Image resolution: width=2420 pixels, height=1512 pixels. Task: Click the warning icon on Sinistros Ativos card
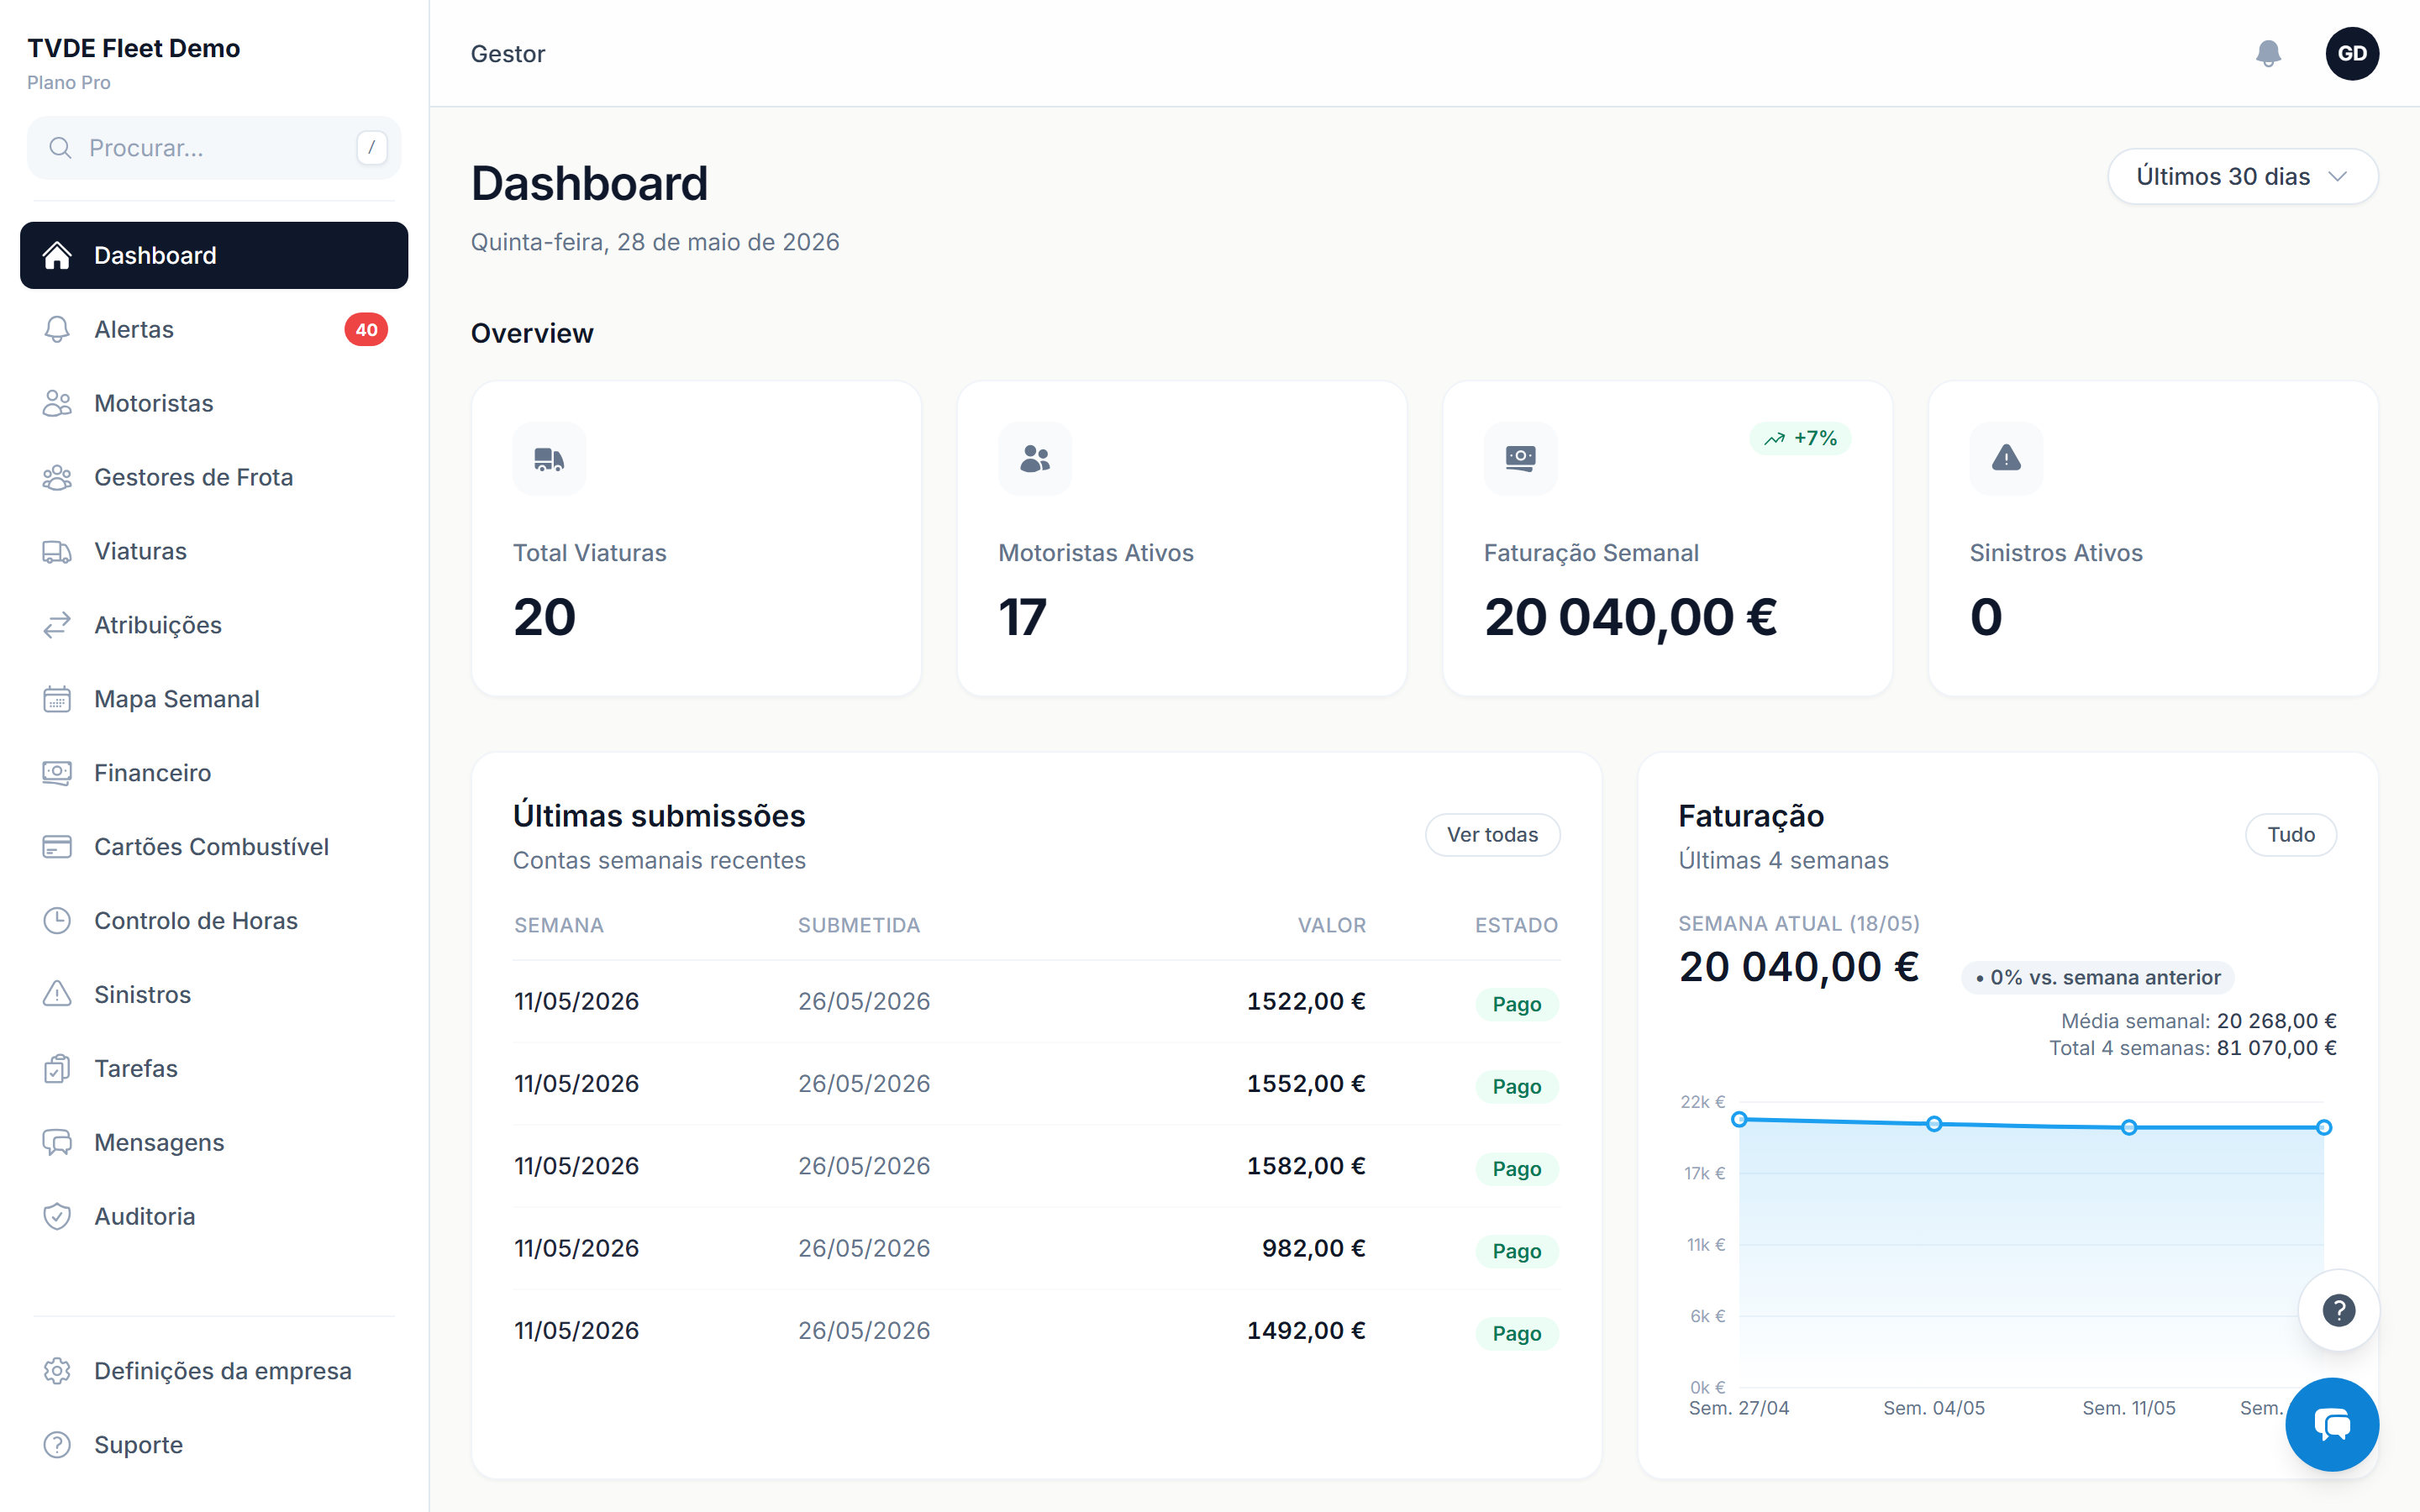click(2006, 459)
